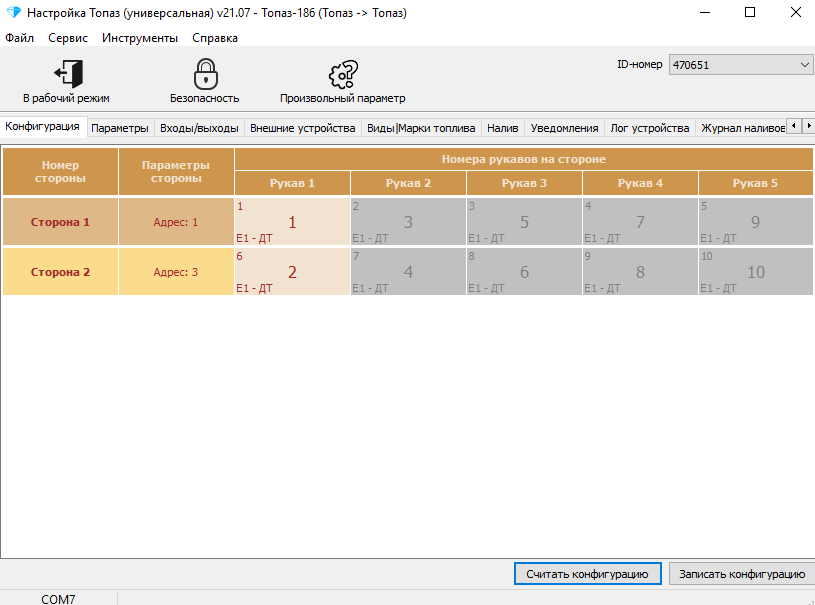Open the Инструменты menu
Image resolution: width=815 pixels, height=605 pixels.
point(140,38)
